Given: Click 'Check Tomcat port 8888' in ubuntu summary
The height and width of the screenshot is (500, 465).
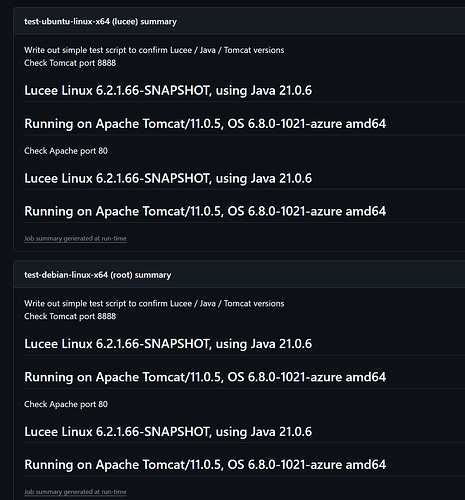Looking at the screenshot, I should 70,63.
